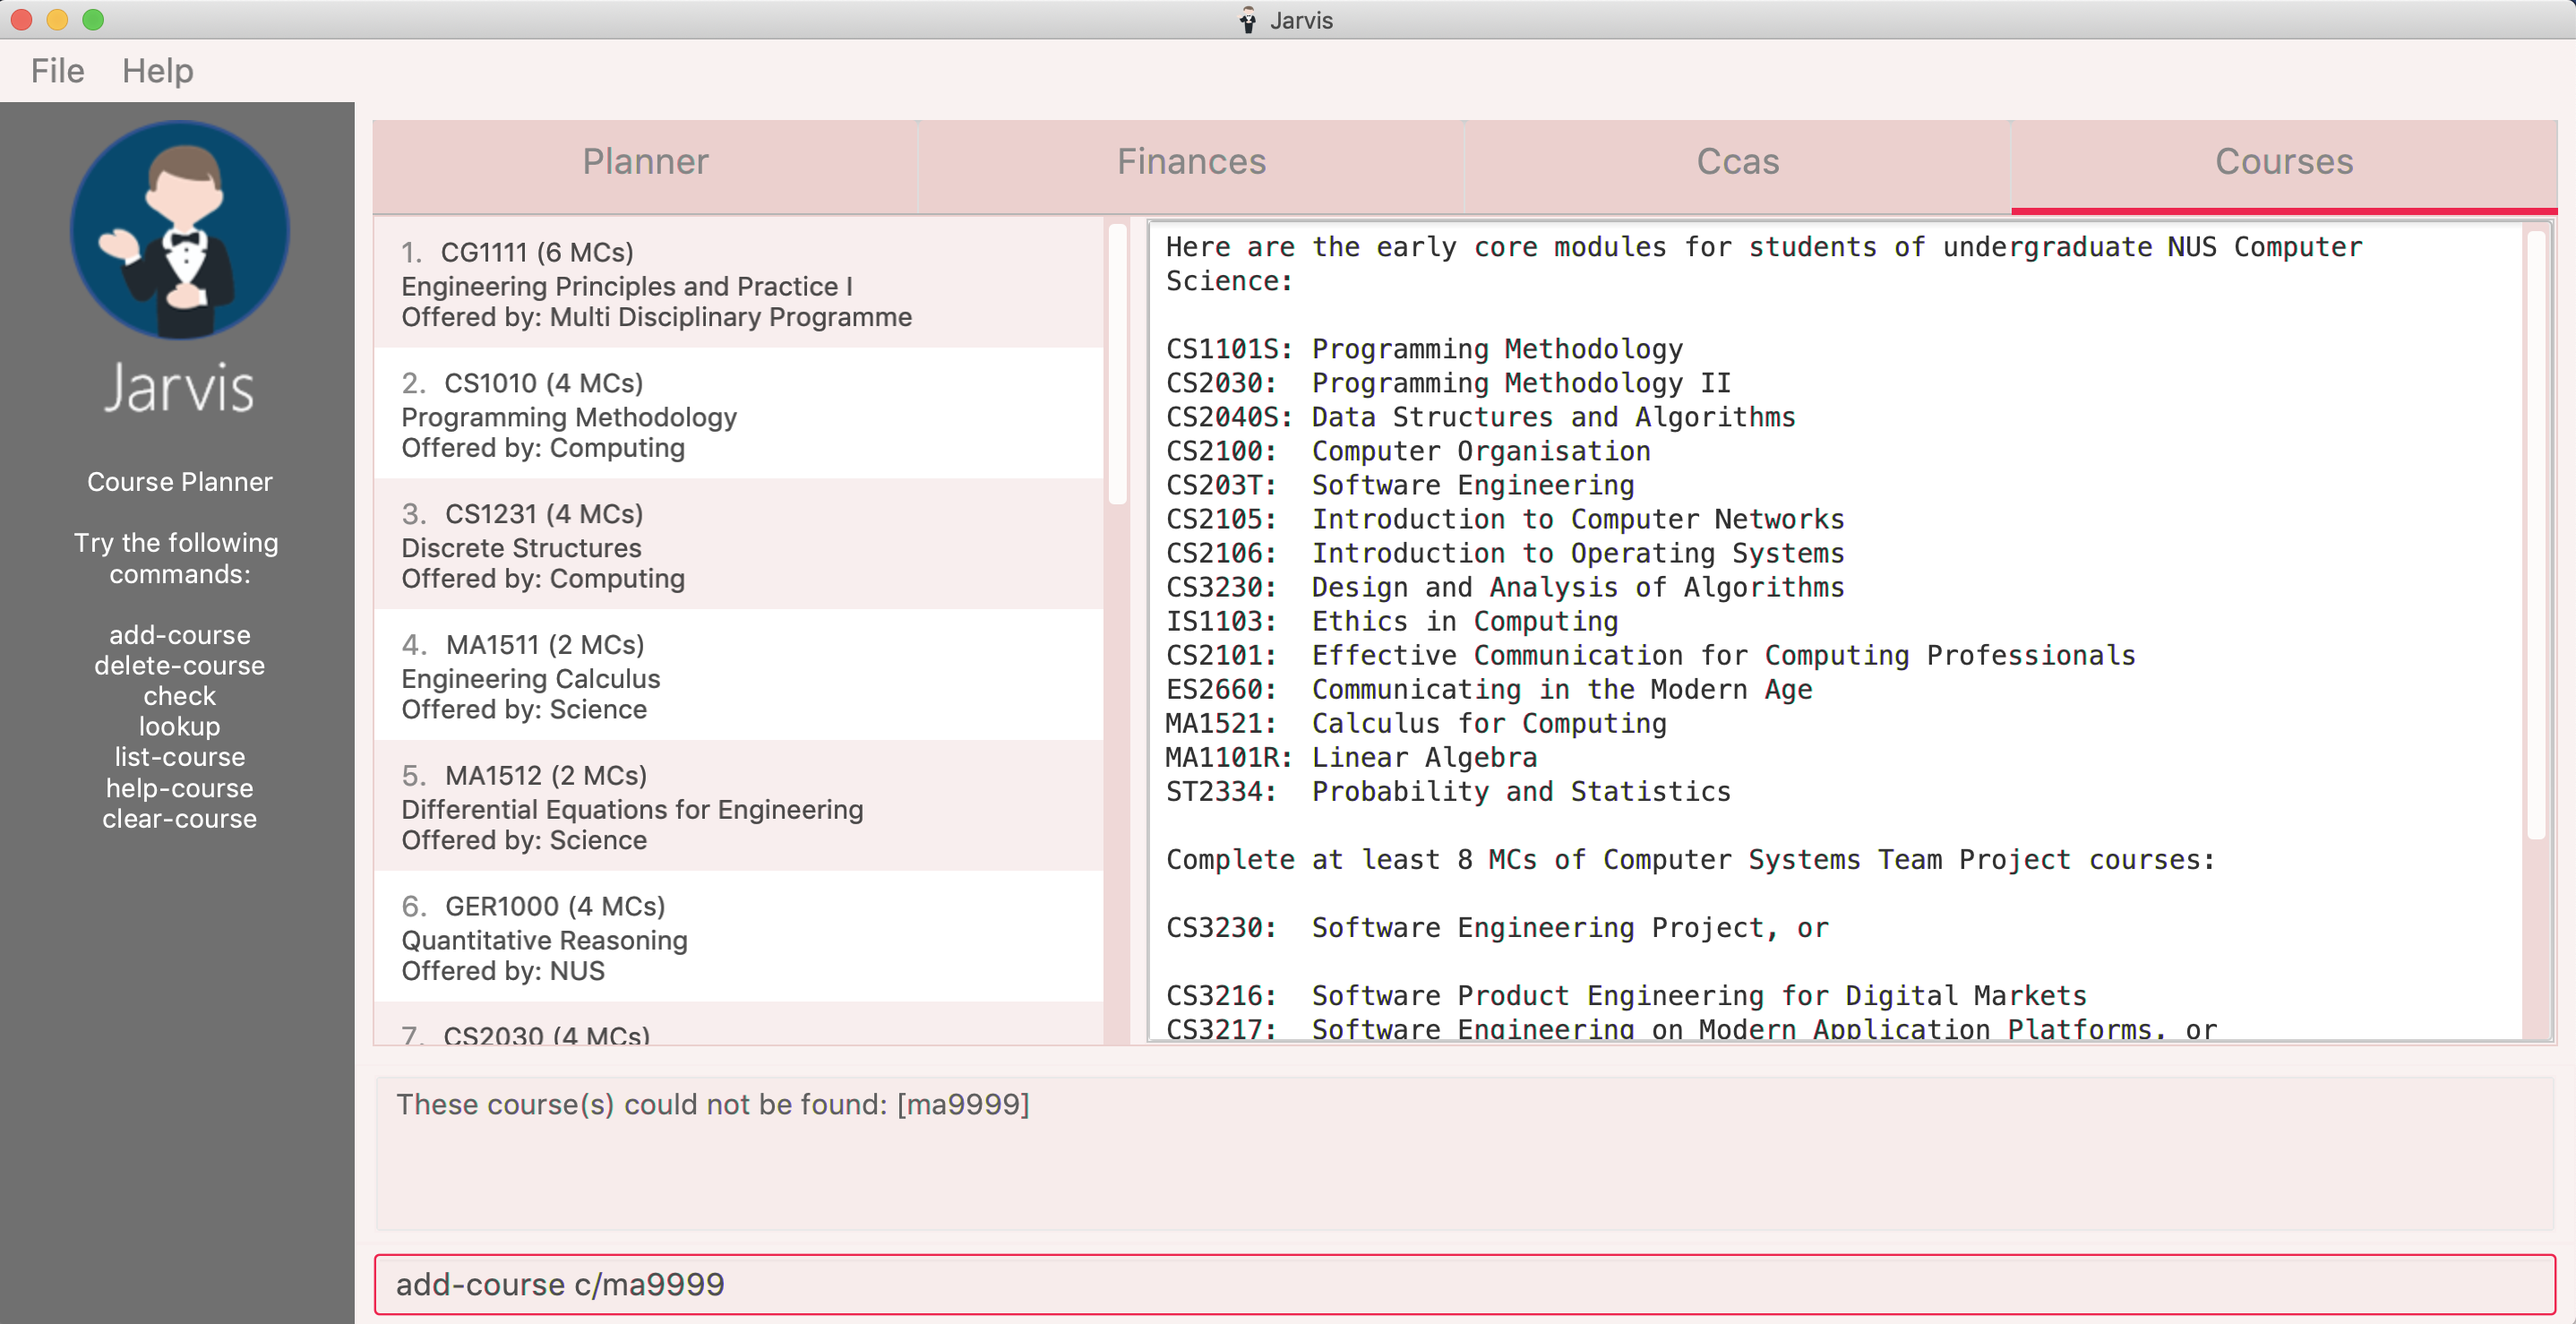The width and height of the screenshot is (2576, 1324).
Task: Select the MA1512 Differential Equations entry
Action: 738,807
